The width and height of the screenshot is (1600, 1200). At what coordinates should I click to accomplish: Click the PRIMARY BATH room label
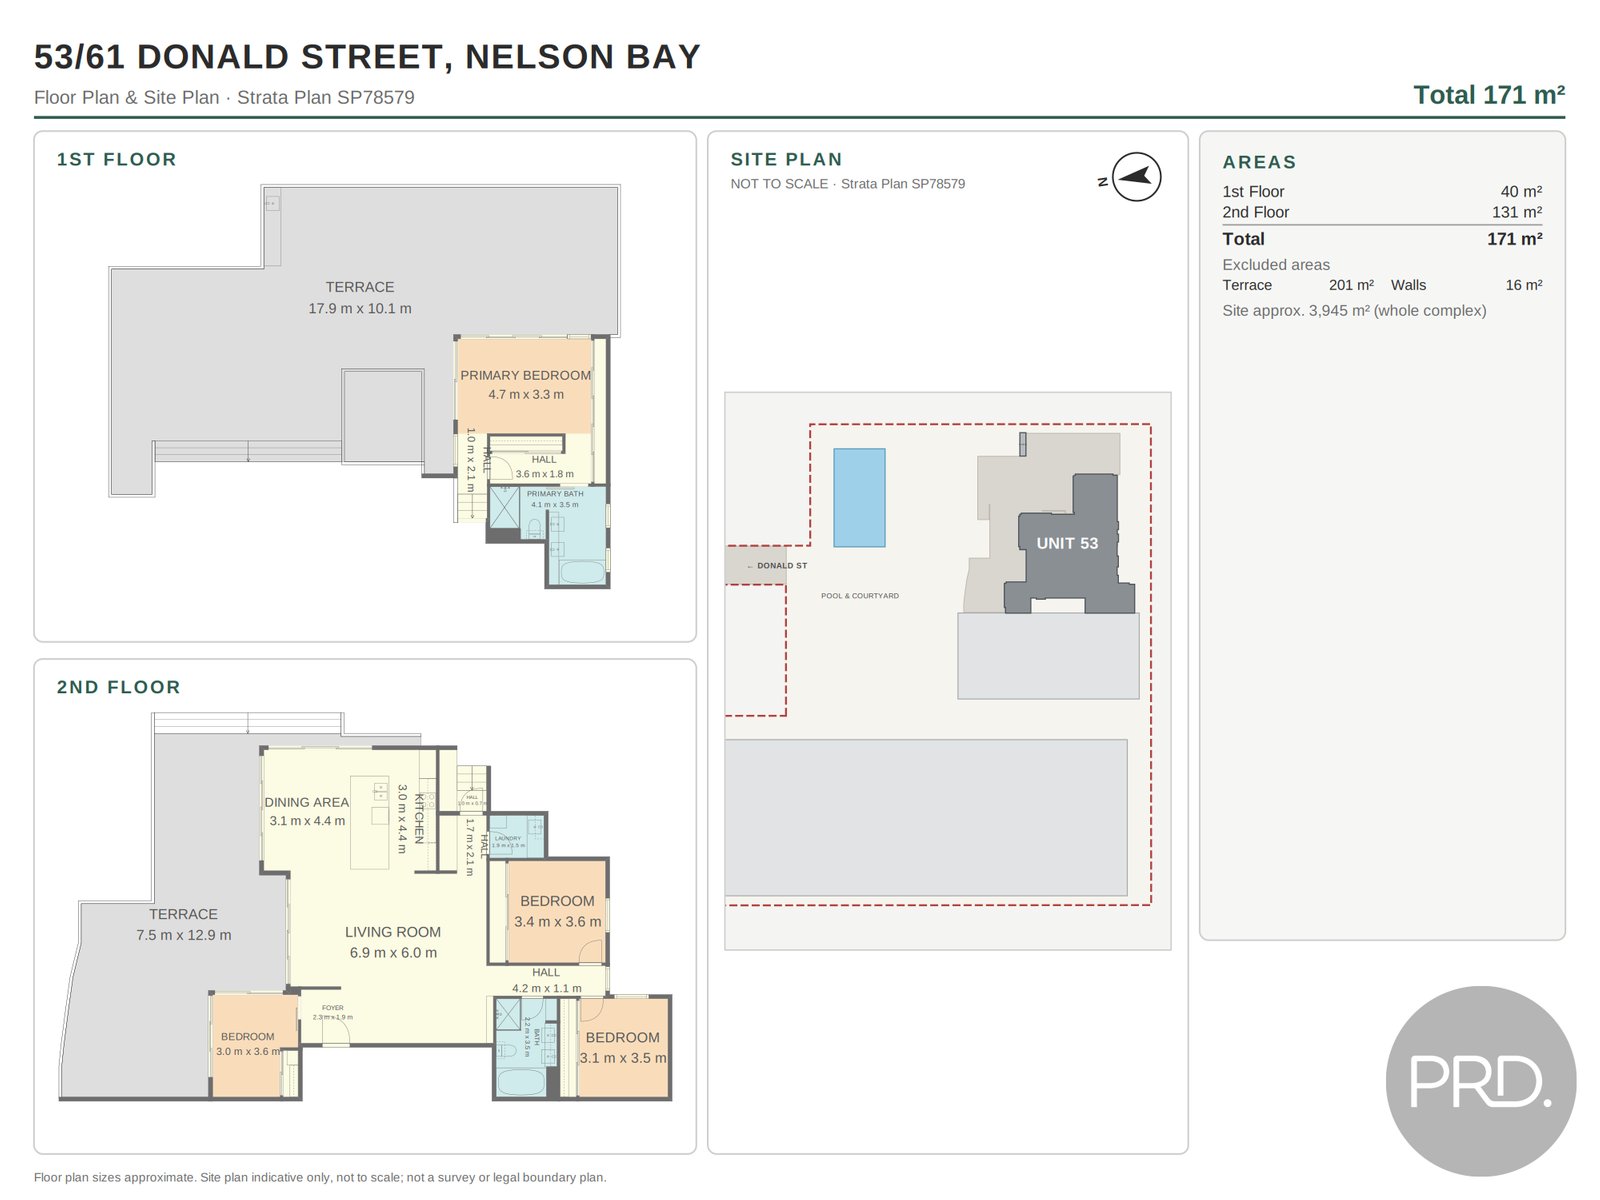(x=555, y=499)
